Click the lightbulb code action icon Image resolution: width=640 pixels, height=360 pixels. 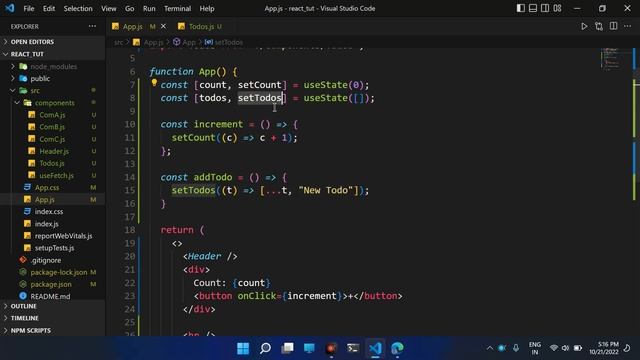[x=154, y=83]
